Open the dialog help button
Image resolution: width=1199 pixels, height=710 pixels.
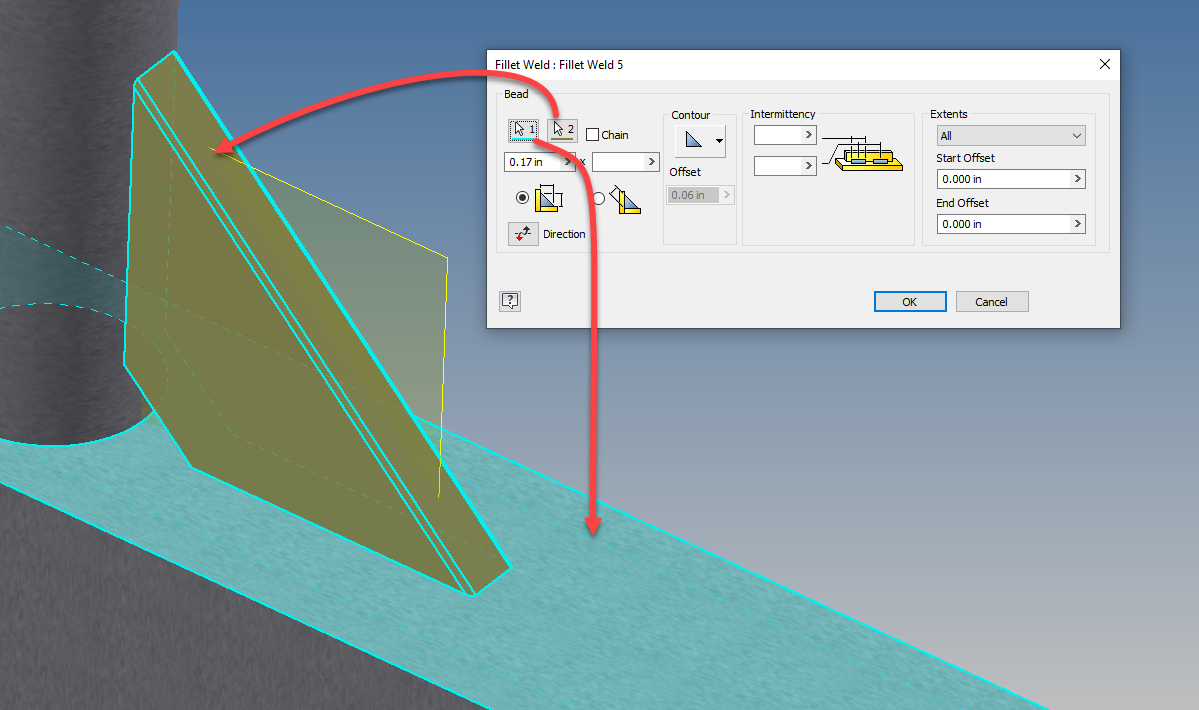[510, 301]
